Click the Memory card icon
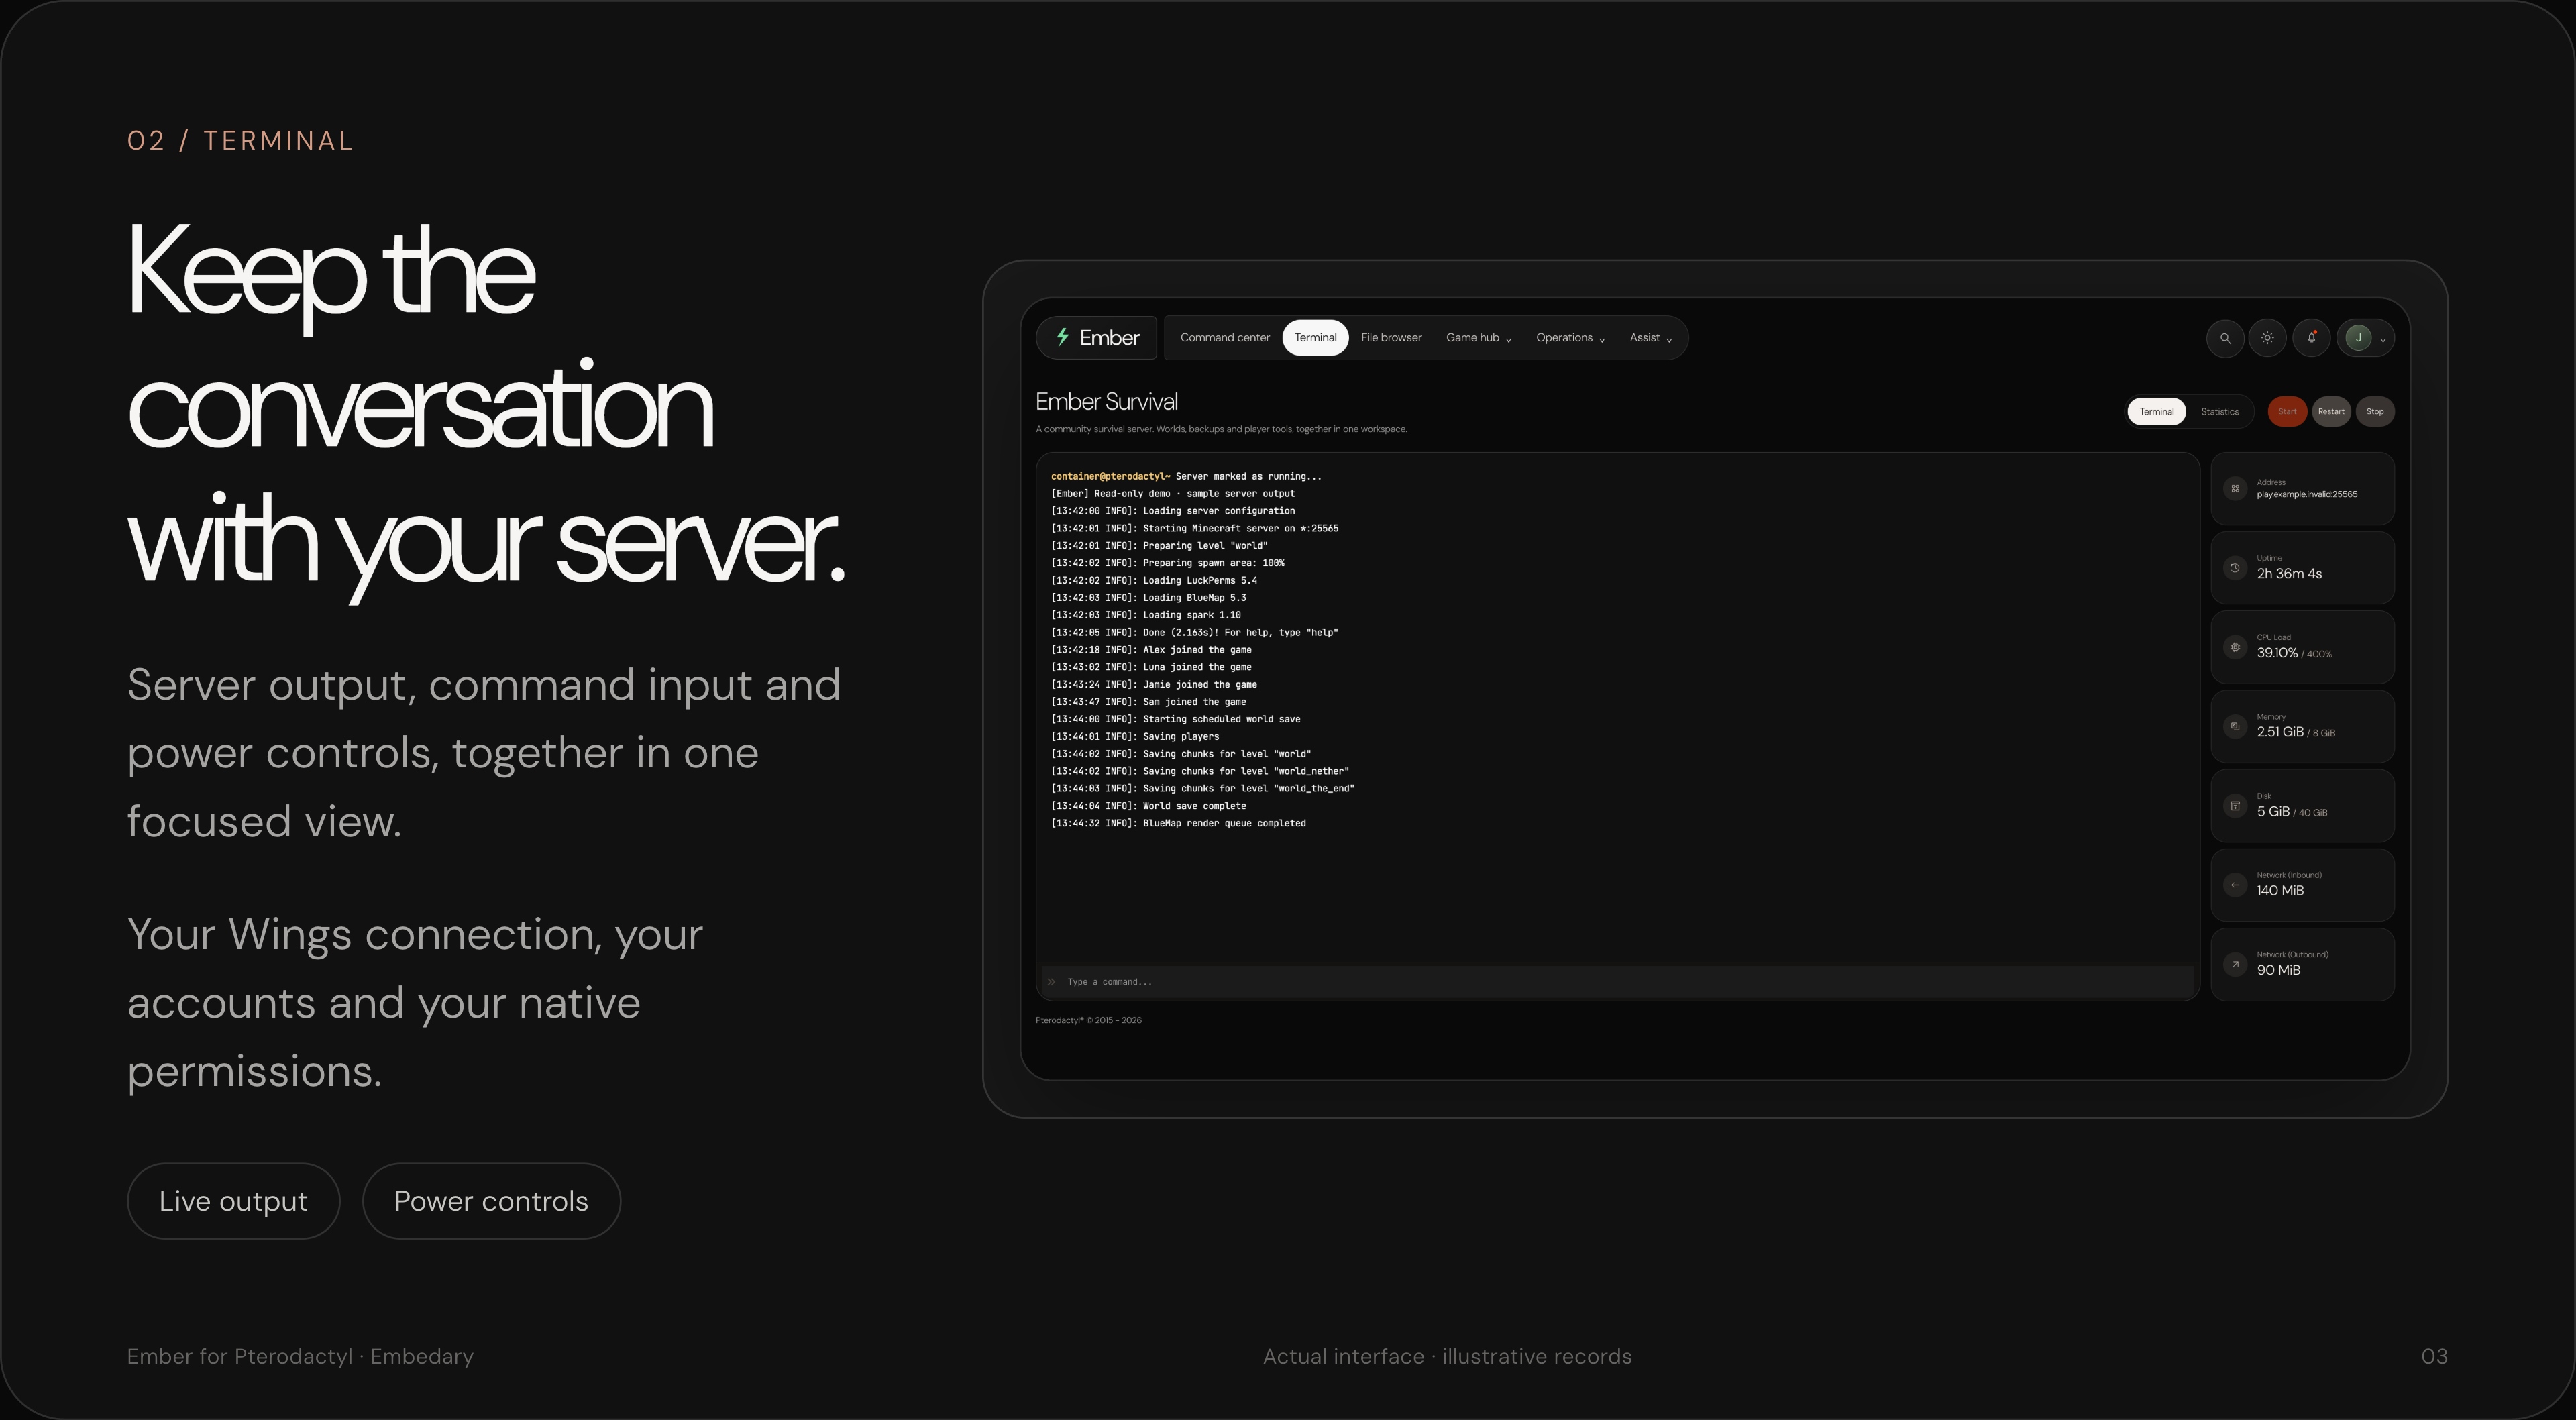This screenshot has height=1420, width=2576. coord(2235,726)
